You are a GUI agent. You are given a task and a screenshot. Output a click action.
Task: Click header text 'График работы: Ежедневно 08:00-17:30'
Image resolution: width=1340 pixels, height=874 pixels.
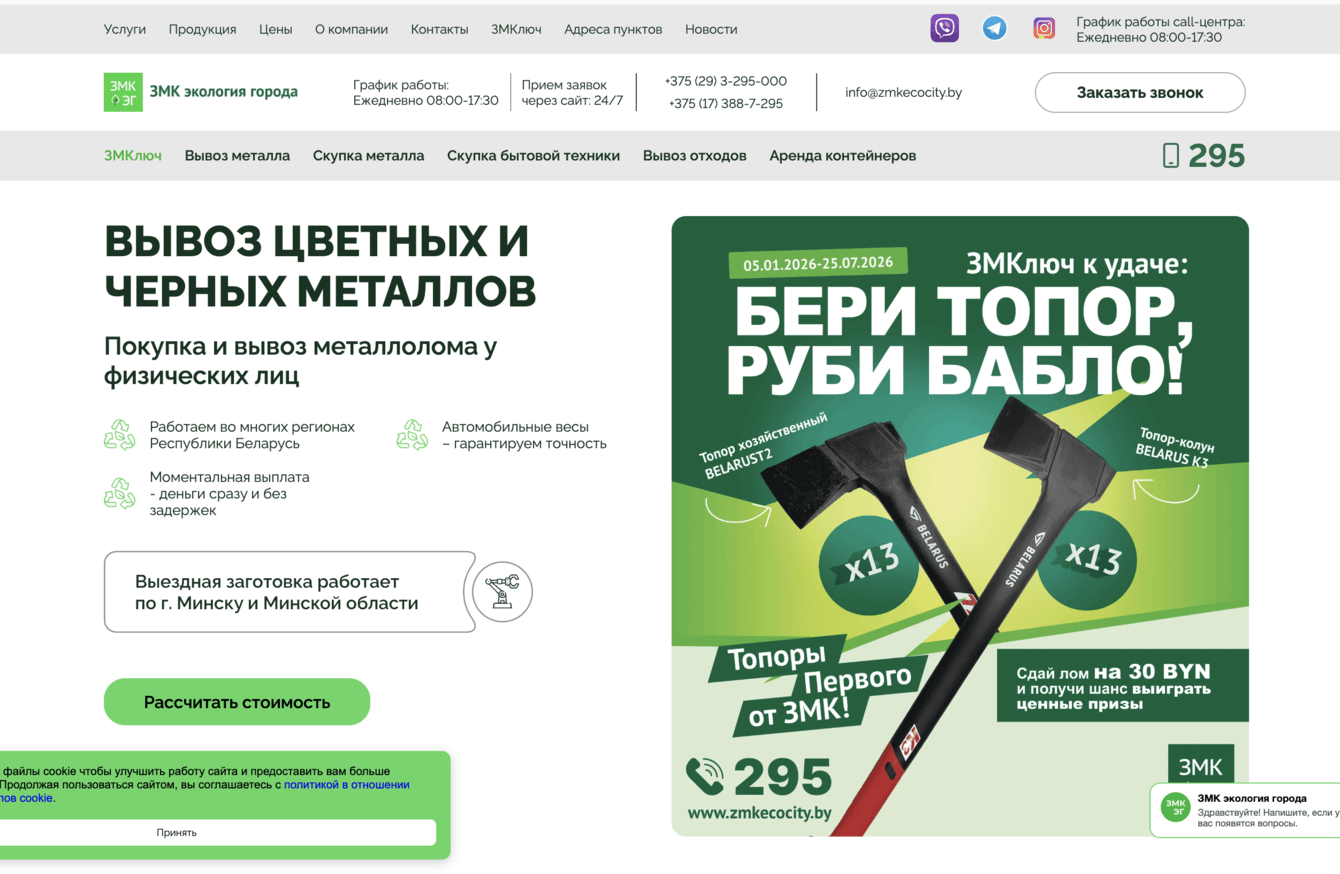(x=426, y=92)
